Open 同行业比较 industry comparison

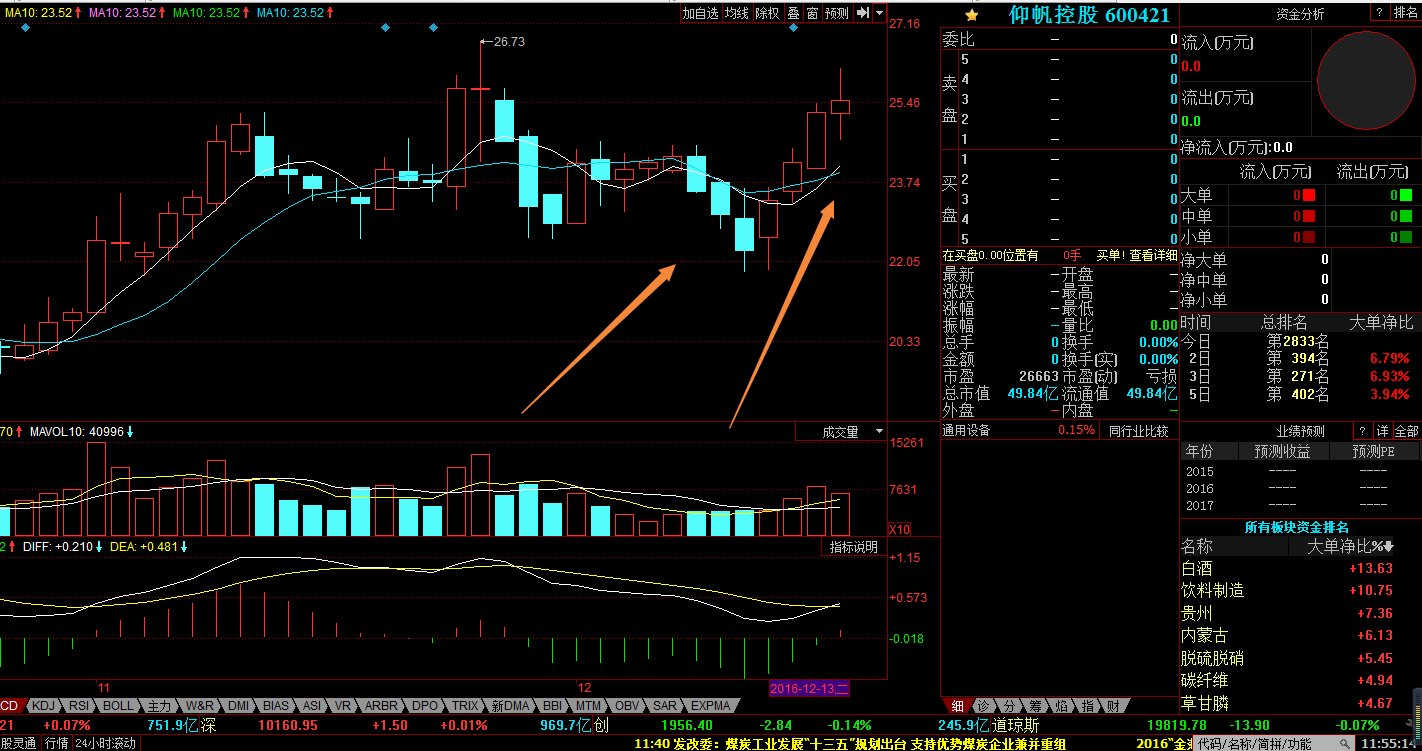(x=1138, y=431)
